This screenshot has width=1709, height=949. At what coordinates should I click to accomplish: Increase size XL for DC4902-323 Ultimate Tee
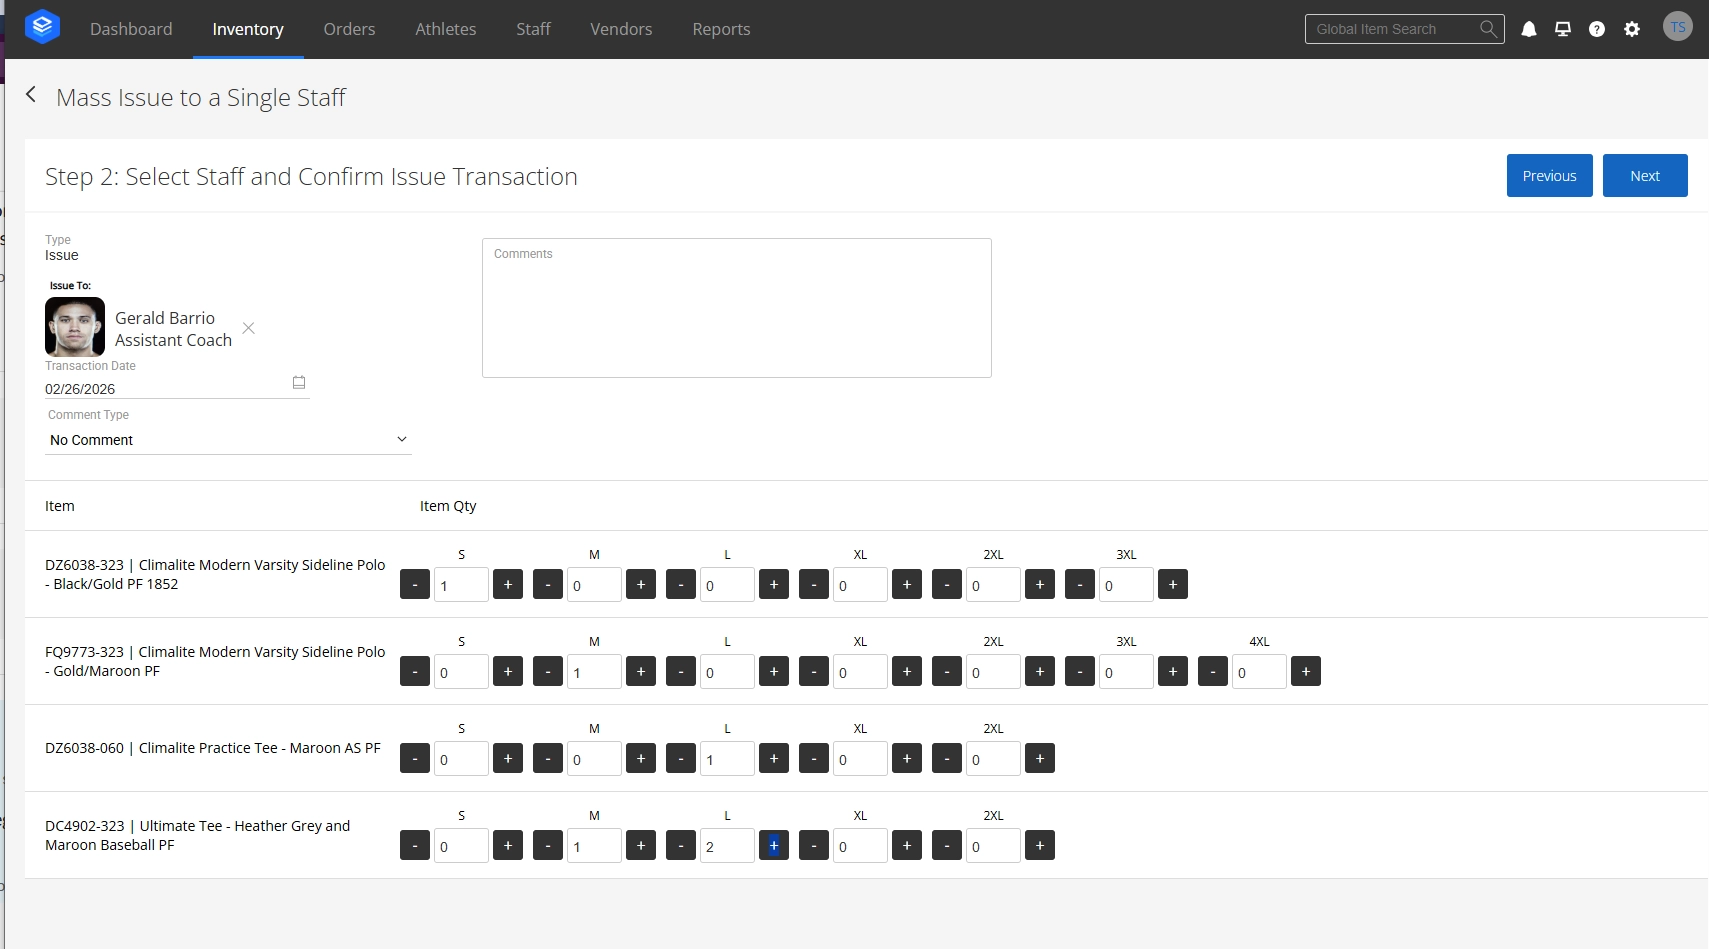tap(907, 845)
